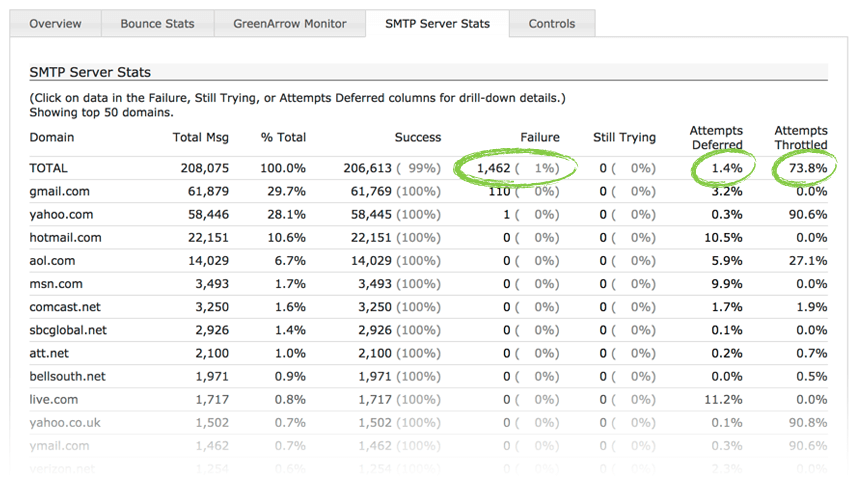Click comcast.net Attempts Deferred 1.7%
Viewport: 858px width, 481px height.
pyautogui.click(x=726, y=307)
